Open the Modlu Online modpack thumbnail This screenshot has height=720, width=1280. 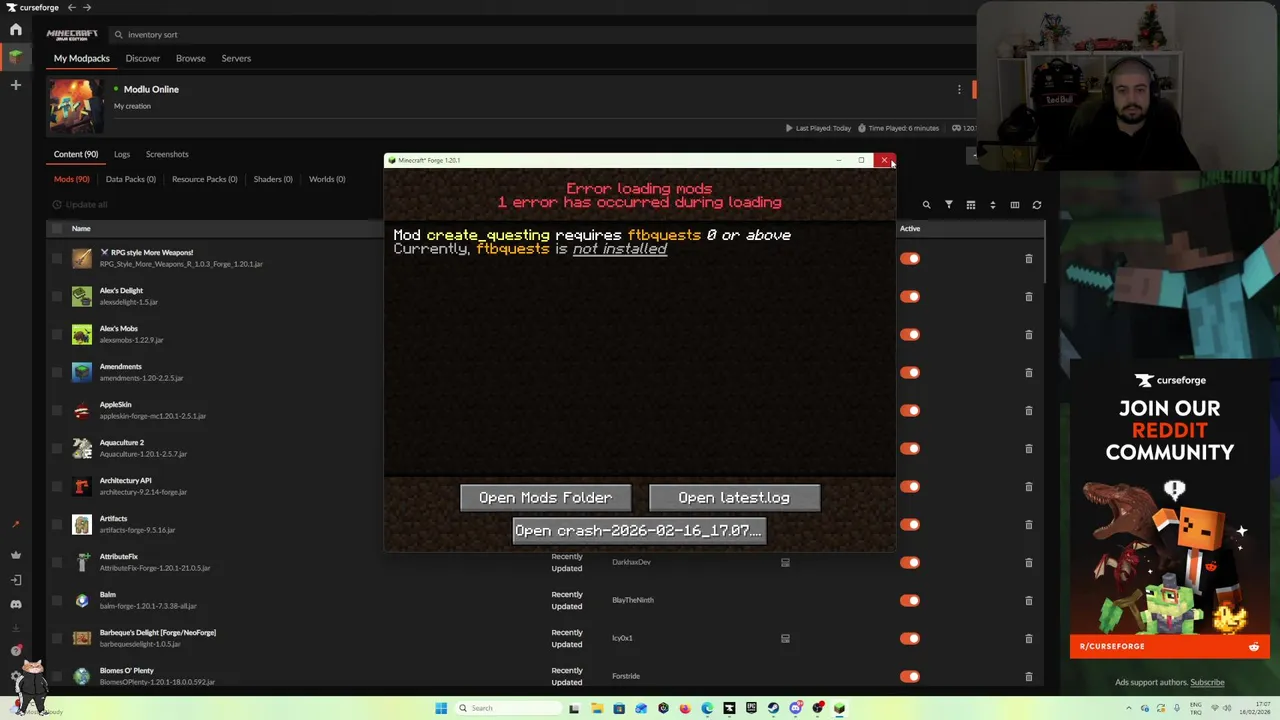[x=76, y=105]
